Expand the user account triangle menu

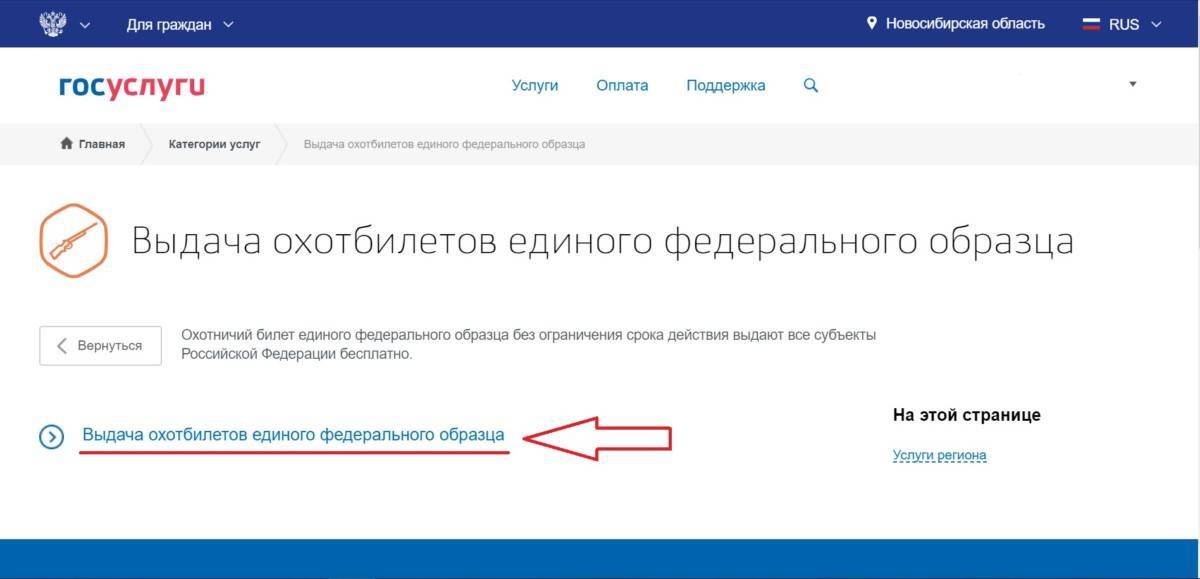[x=1133, y=85]
